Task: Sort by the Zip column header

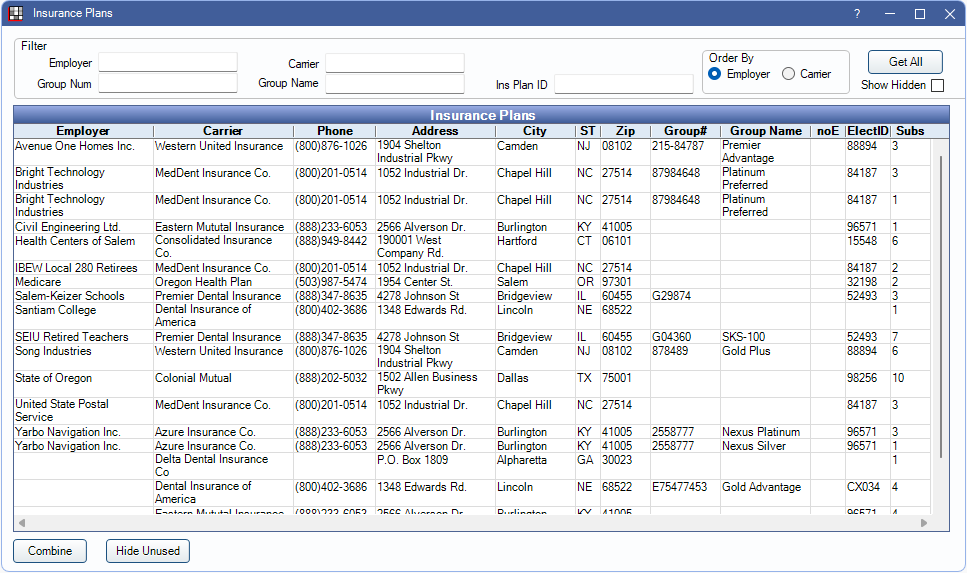Action: click(625, 131)
